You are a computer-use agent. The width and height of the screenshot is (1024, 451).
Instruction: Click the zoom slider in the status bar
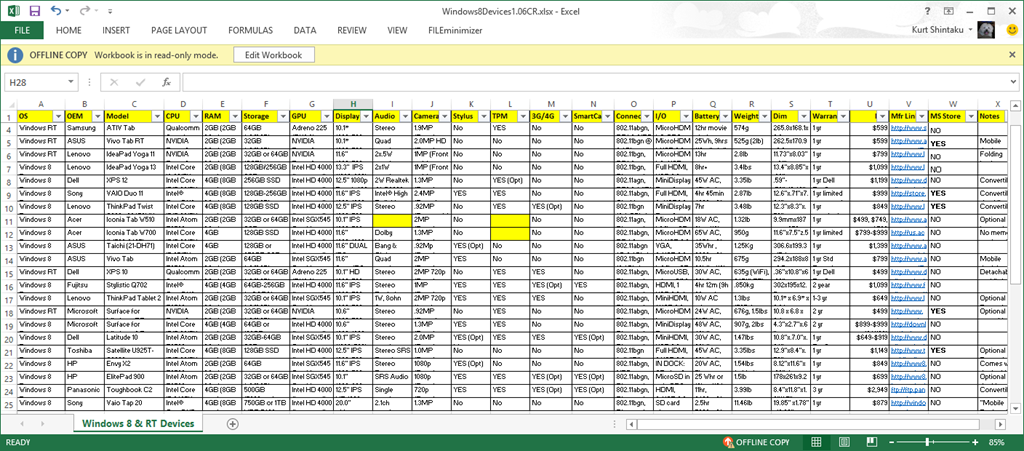coord(929,442)
